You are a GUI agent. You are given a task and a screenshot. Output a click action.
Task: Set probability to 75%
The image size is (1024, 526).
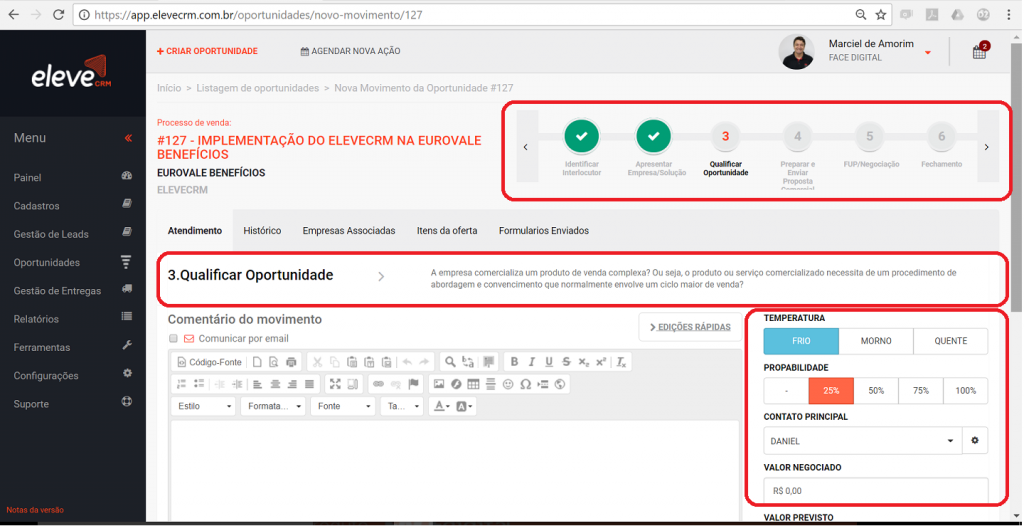pyautogui.click(x=921, y=391)
